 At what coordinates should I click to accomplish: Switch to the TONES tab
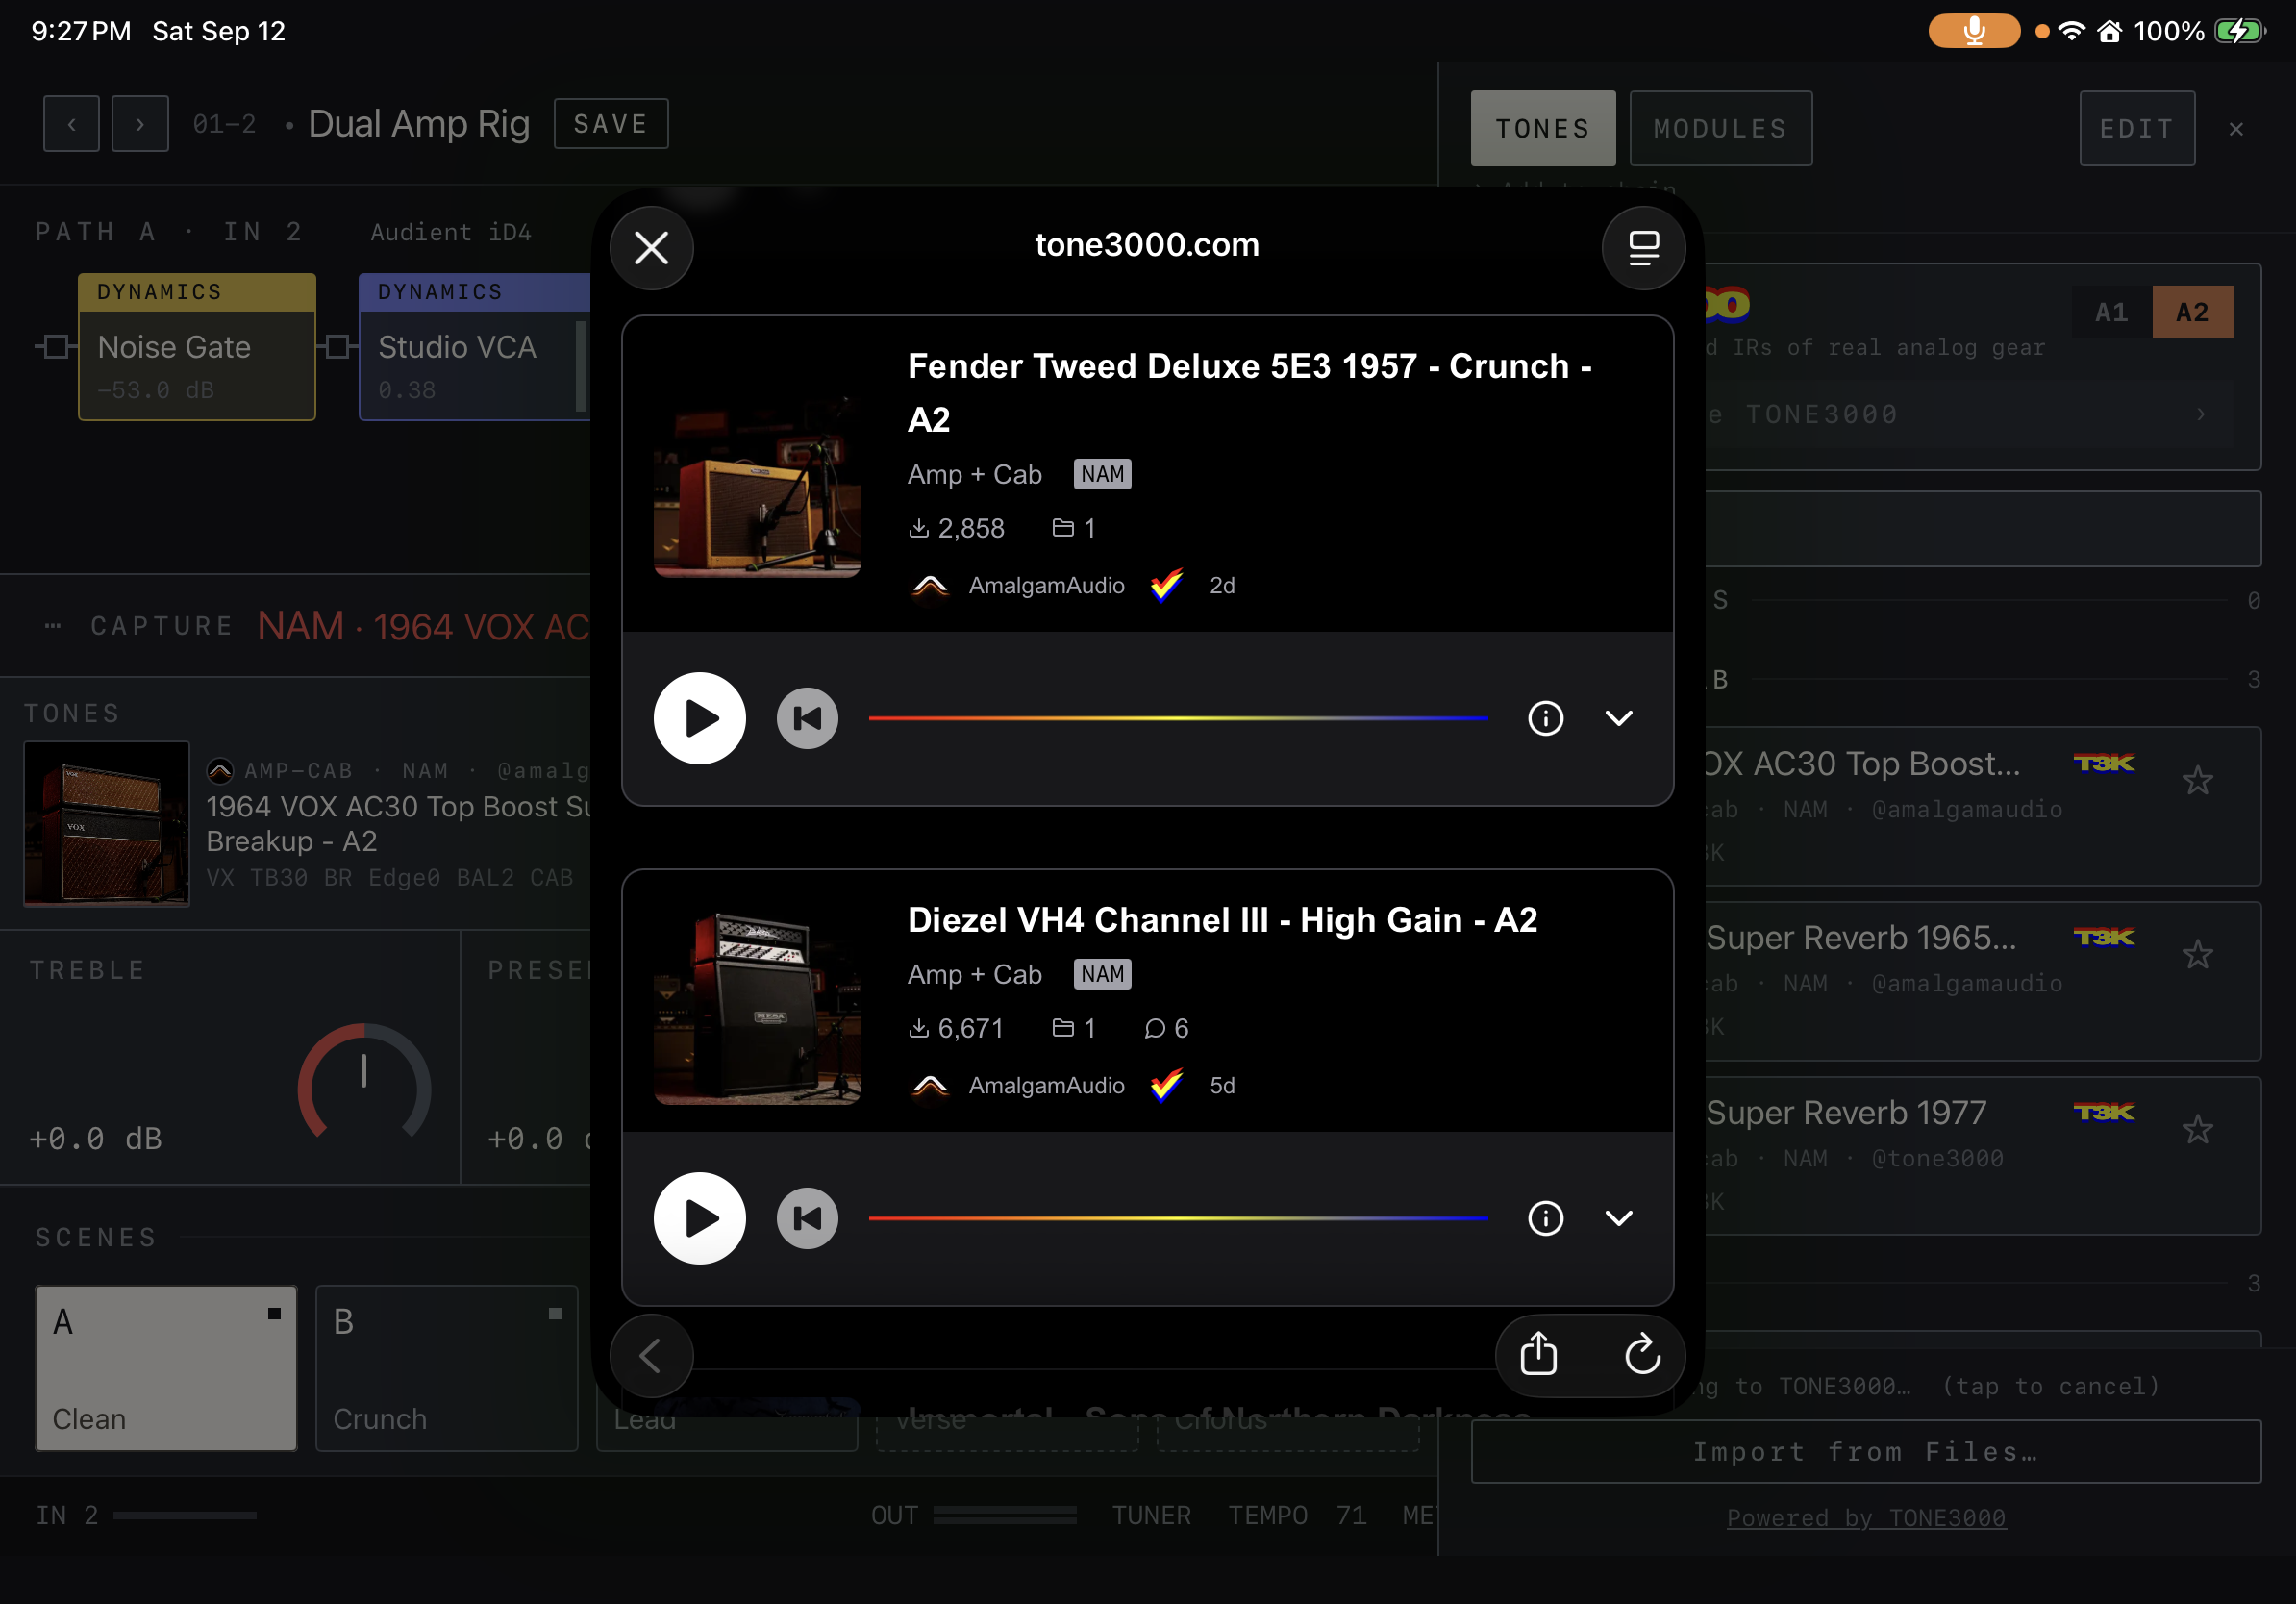pyautogui.click(x=1542, y=128)
